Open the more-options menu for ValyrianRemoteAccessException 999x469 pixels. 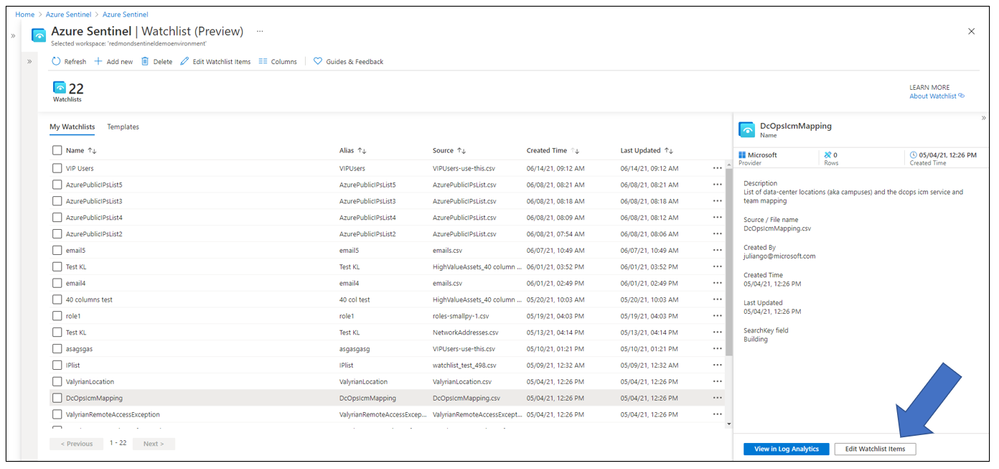tap(718, 415)
